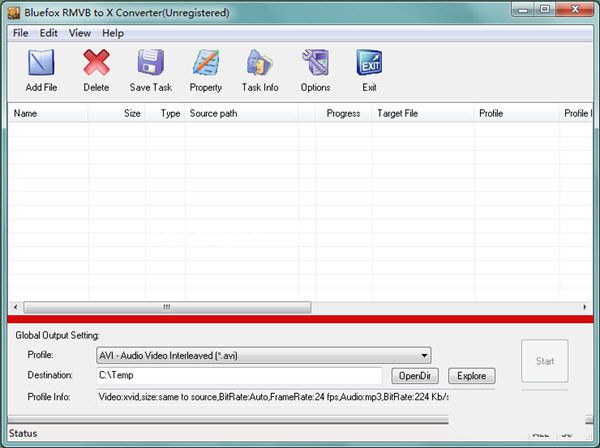Viewport: 600px width, 448px height.
Task: Click the scrollbar left arrow
Action: (x=15, y=307)
